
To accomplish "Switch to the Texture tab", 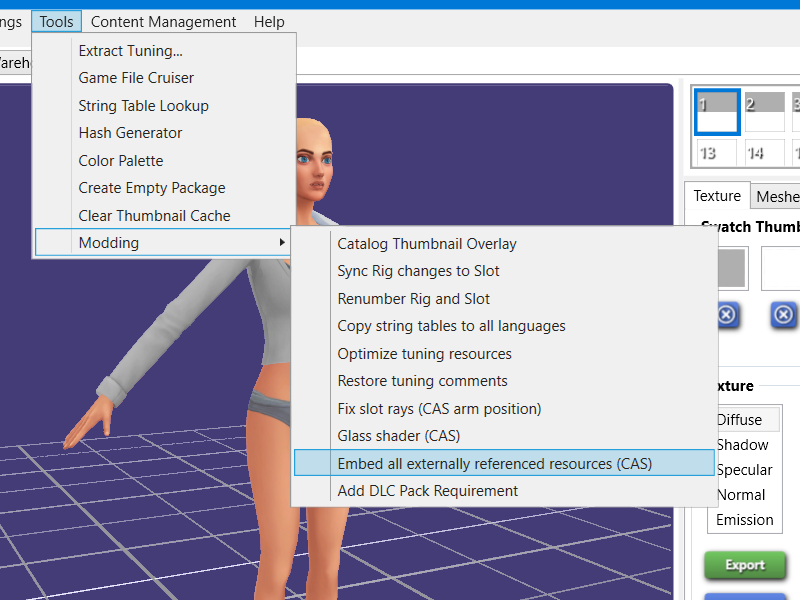I will pos(717,196).
